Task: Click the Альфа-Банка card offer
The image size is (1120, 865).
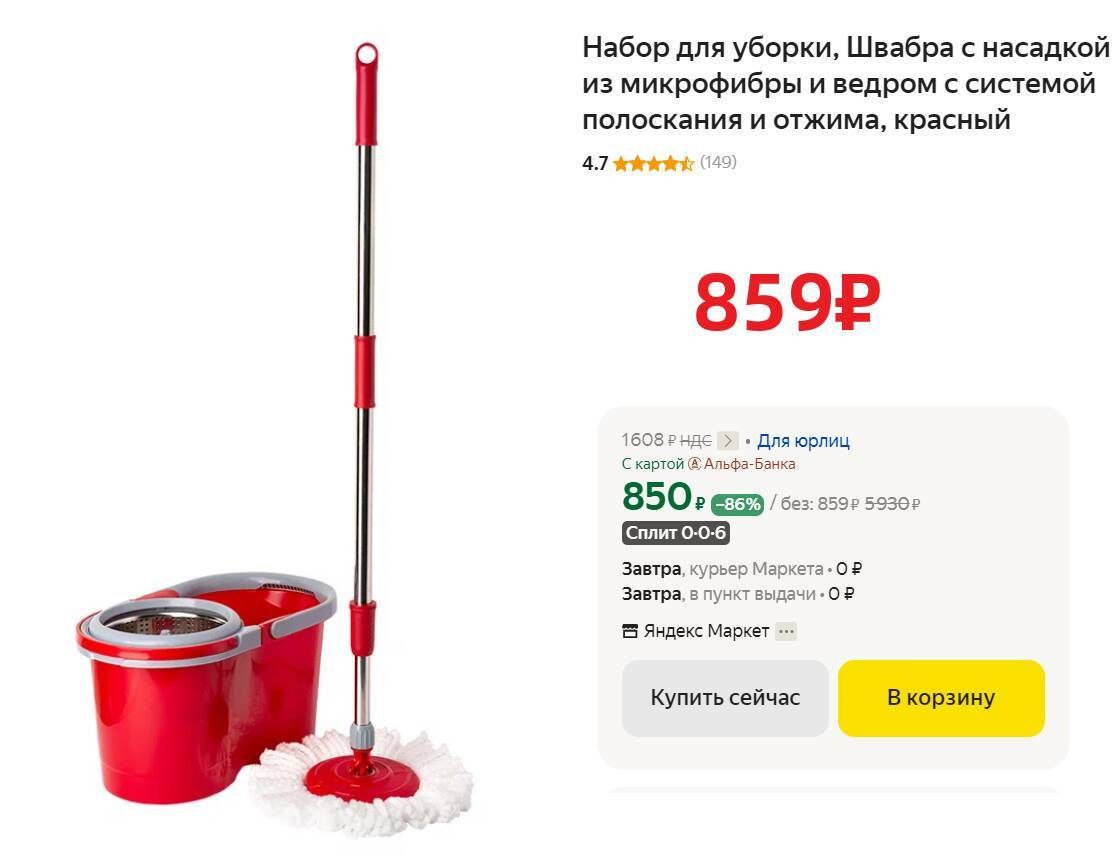Action: 708,464
